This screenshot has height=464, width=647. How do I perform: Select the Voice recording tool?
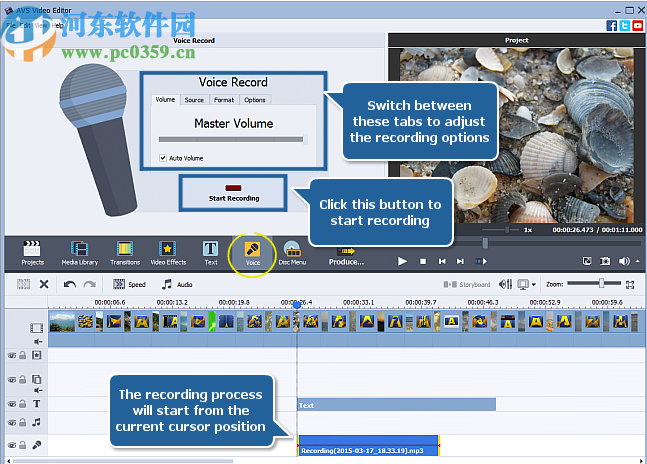point(253,254)
